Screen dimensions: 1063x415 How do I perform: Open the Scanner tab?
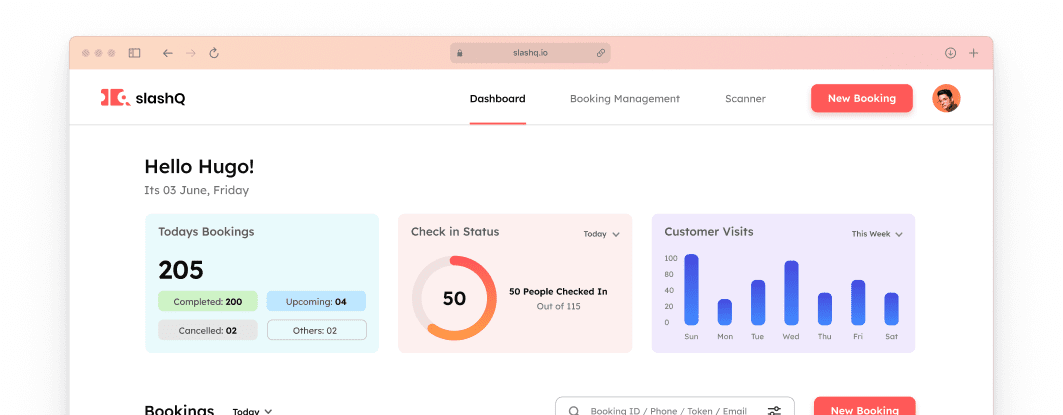coord(746,98)
